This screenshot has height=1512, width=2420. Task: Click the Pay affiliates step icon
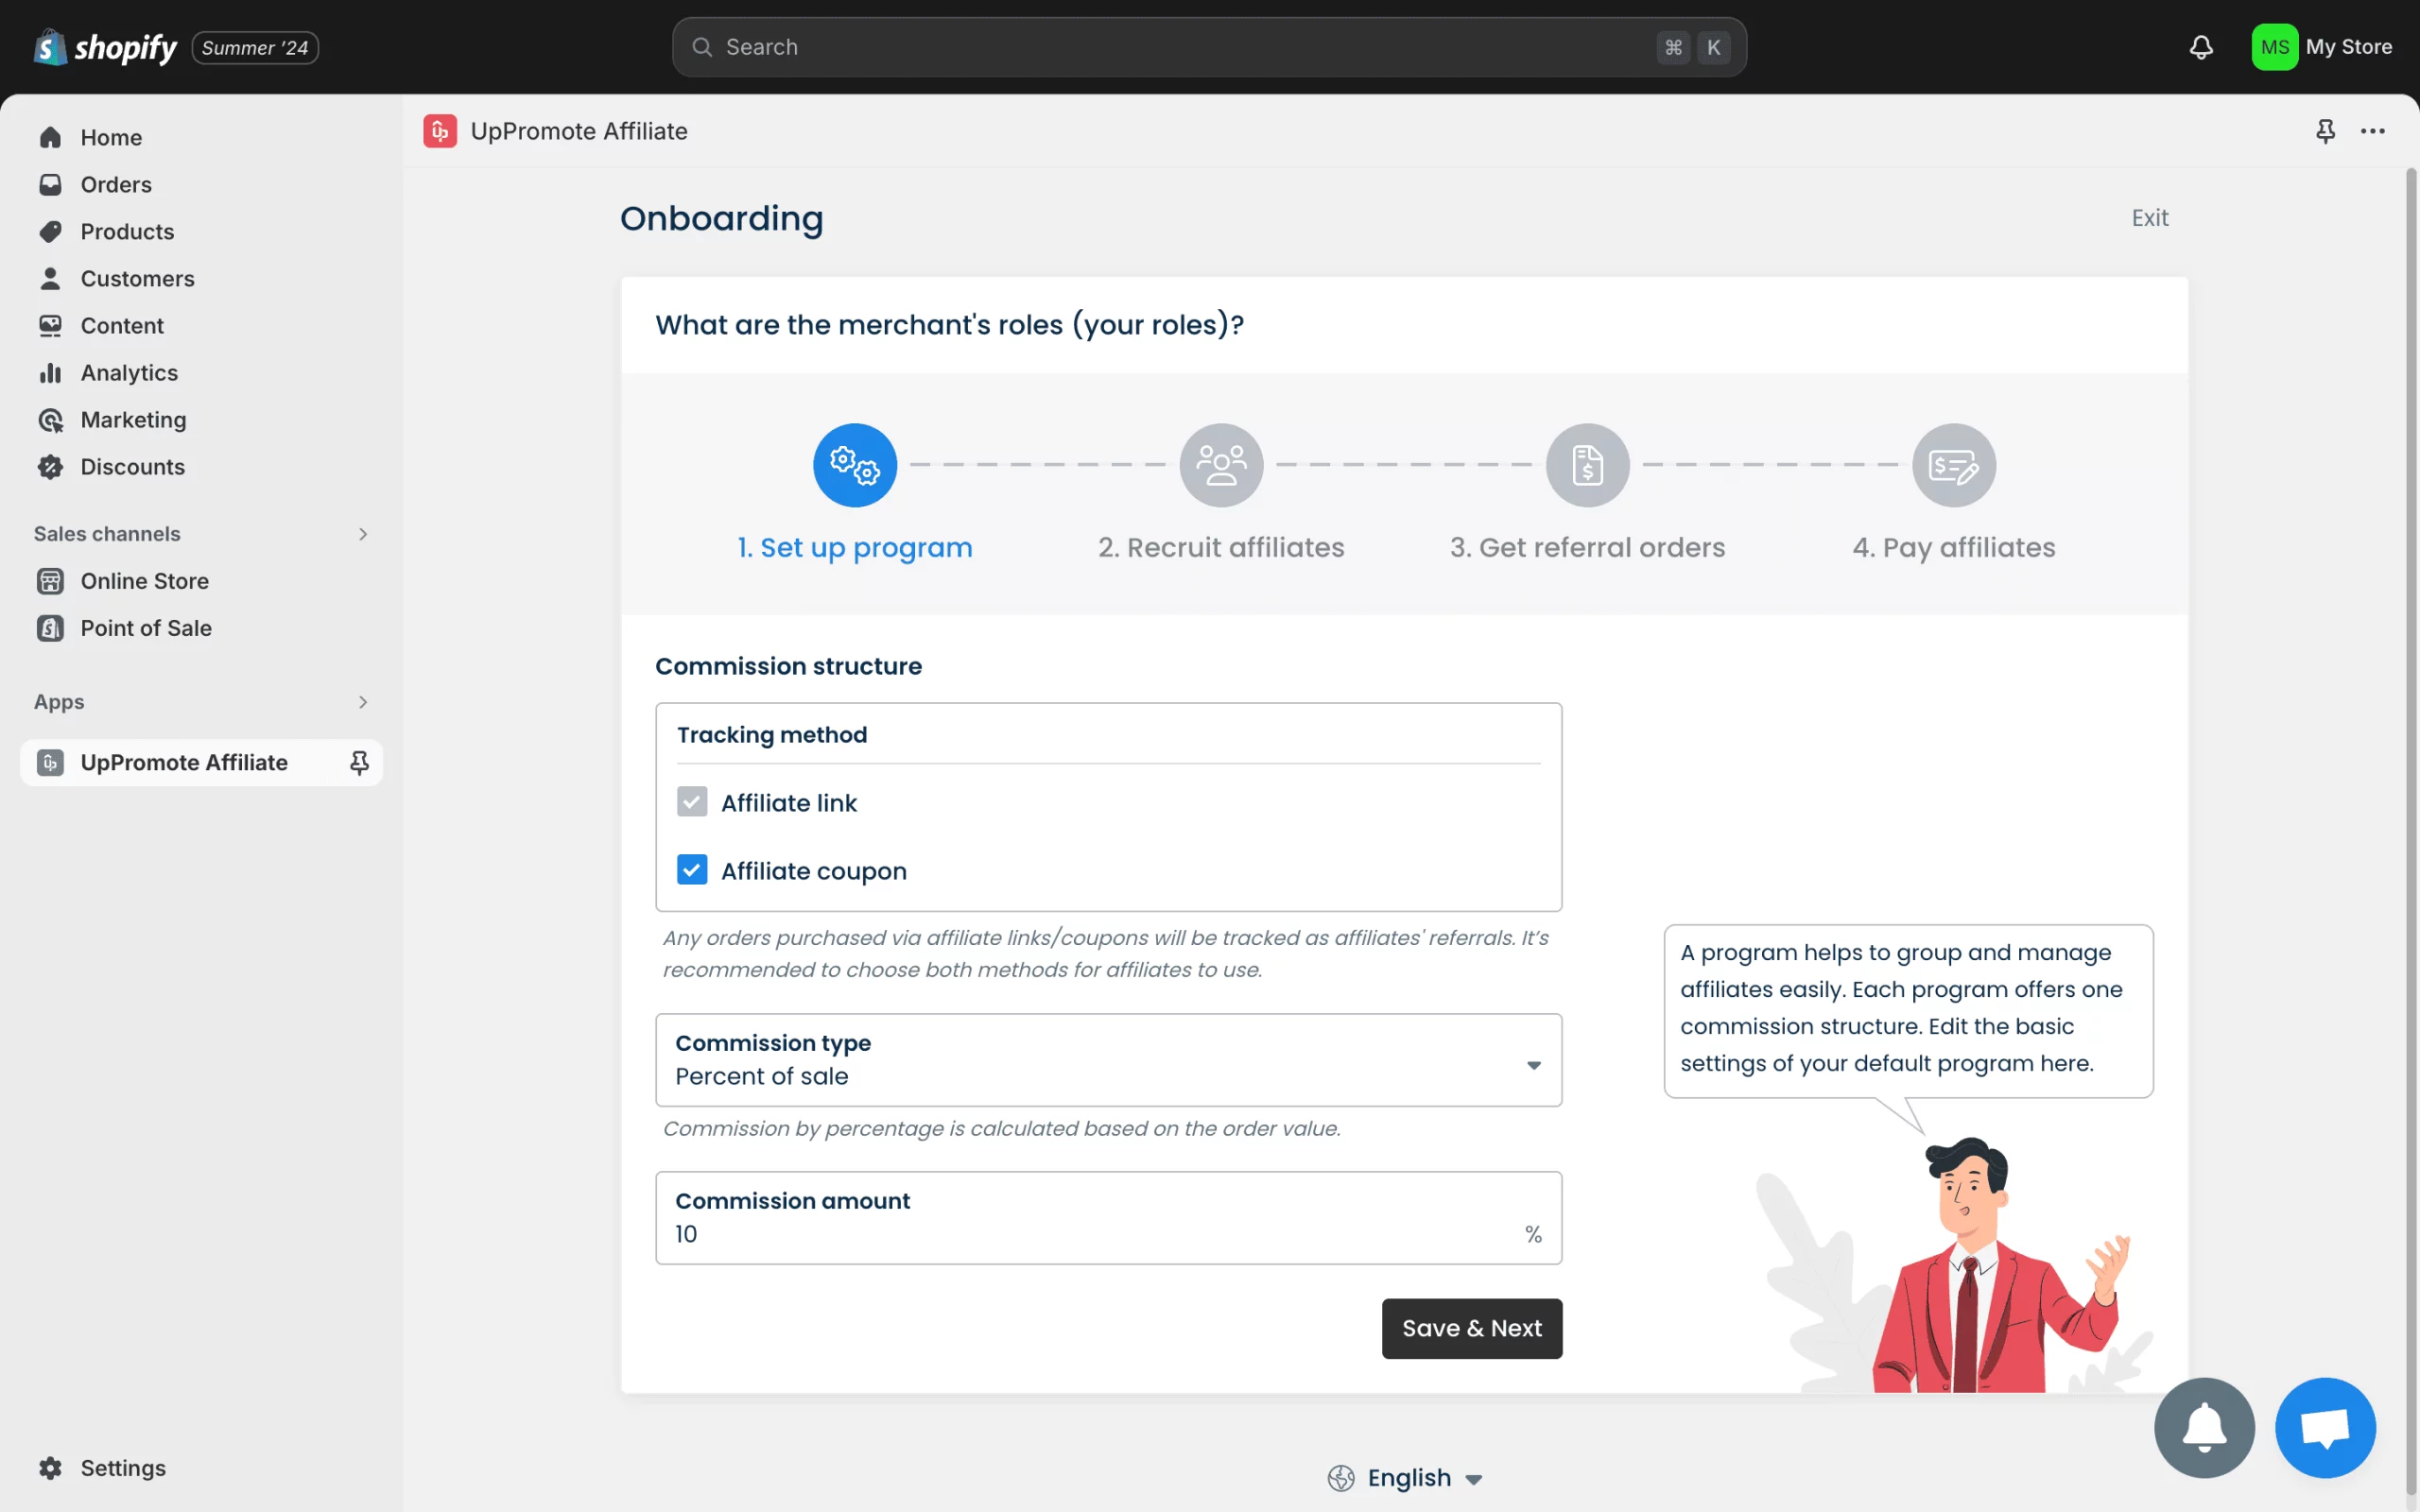(x=1953, y=463)
